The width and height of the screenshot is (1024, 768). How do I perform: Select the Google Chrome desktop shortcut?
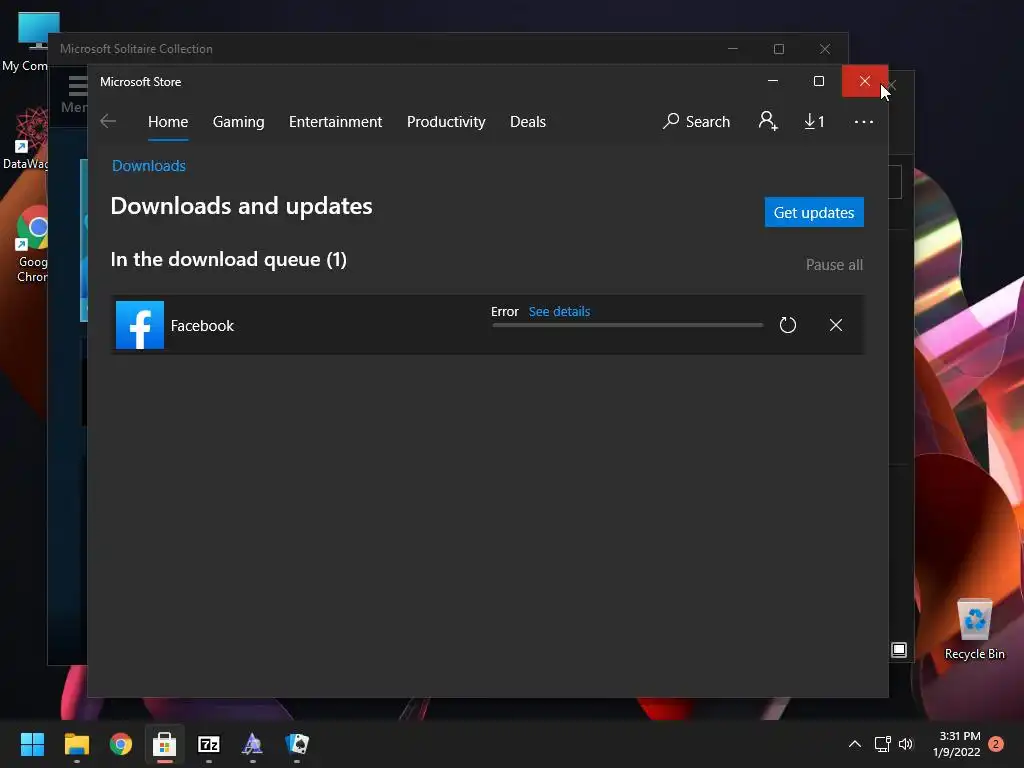pyautogui.click(x=32, y=245)
